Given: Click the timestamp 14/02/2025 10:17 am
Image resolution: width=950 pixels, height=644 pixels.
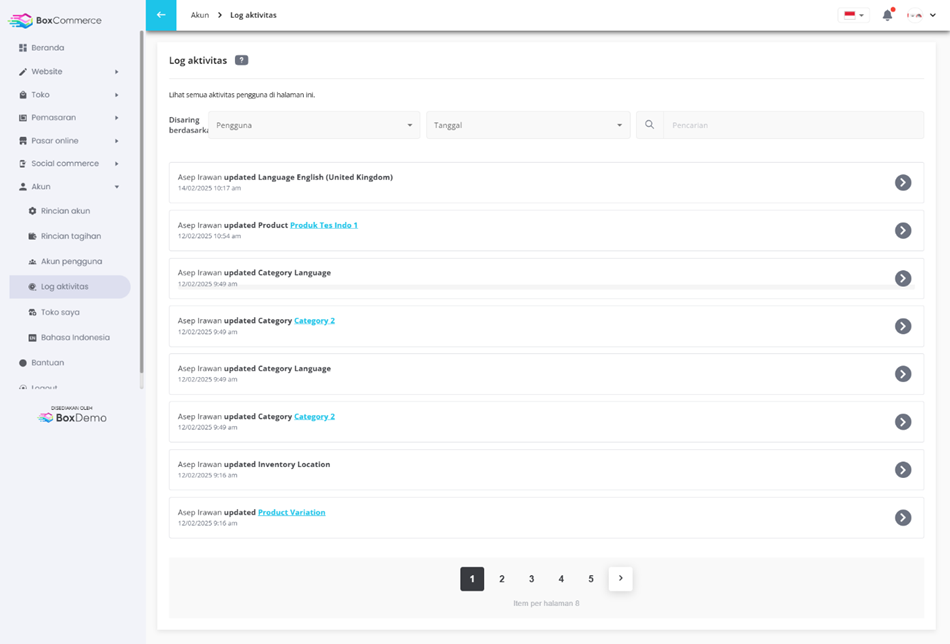Looking at the screenshot, I should 209,188.
